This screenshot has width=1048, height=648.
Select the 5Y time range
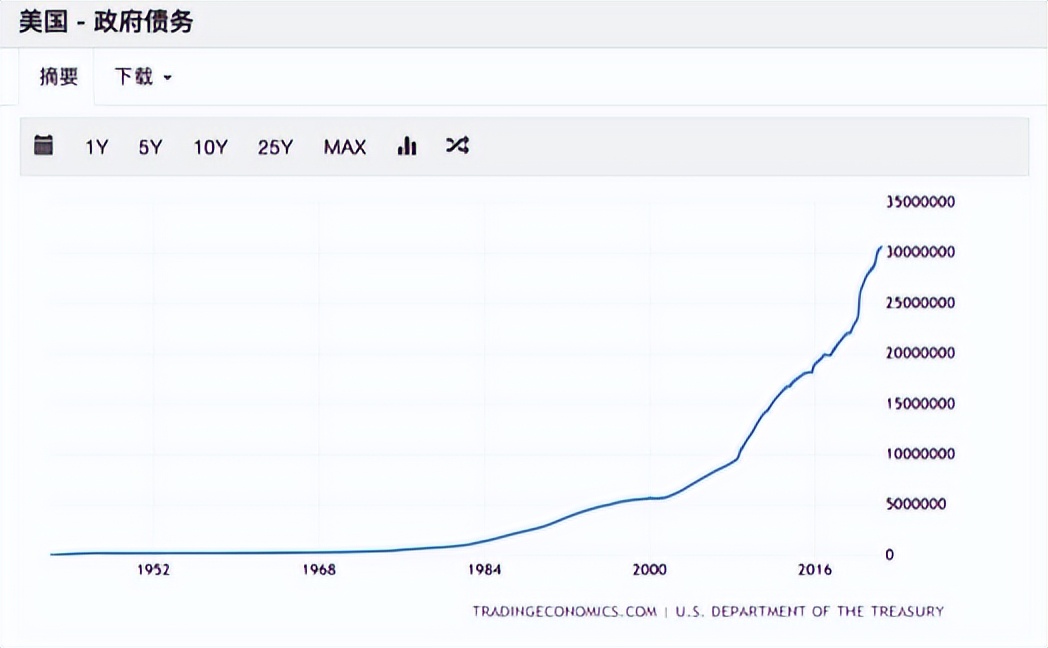coord(150,147)
